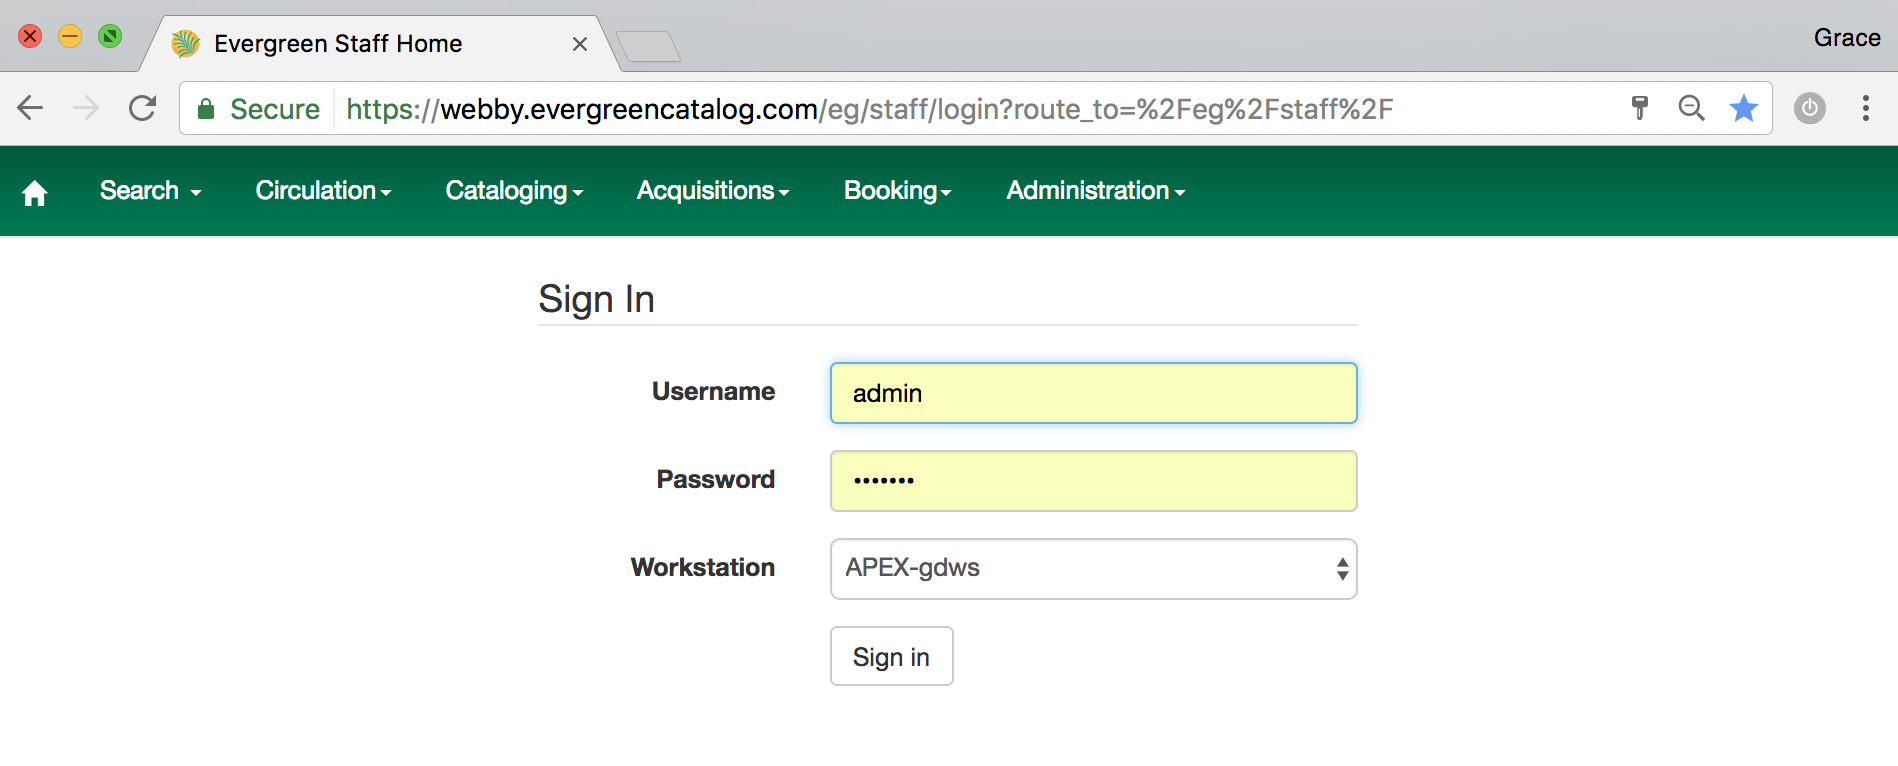This screenshot has width=1898, height=766.
Task: Go back with browser back arrow
Action: (x=30, y=108)
